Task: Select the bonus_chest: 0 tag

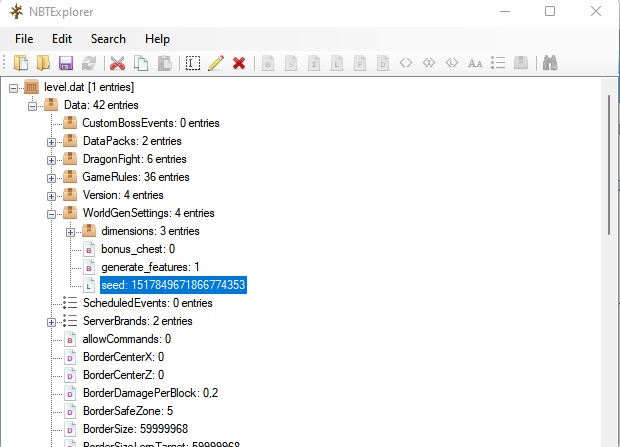Action: (138, 249)
